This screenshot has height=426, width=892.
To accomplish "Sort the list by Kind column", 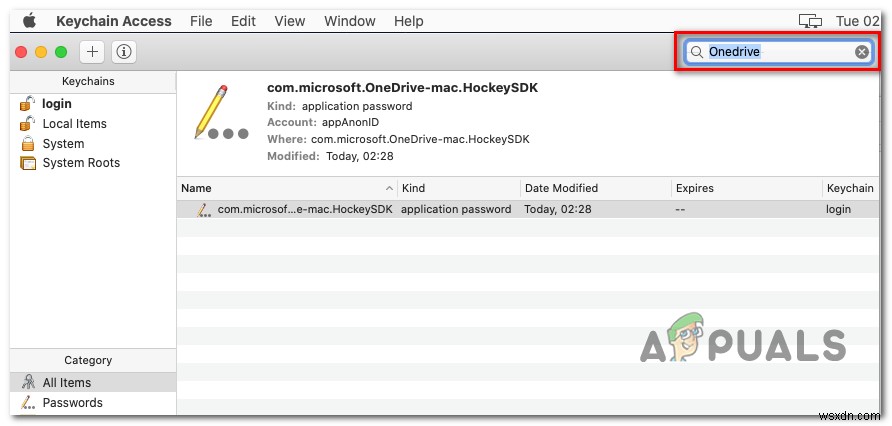I will 459,188.
